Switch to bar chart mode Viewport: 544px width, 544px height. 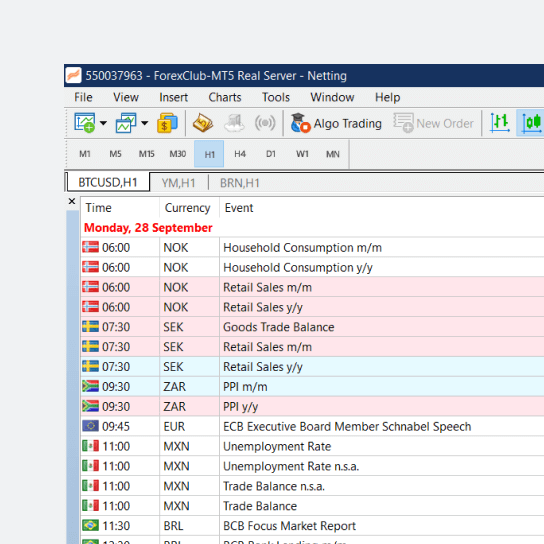(500, 123)
